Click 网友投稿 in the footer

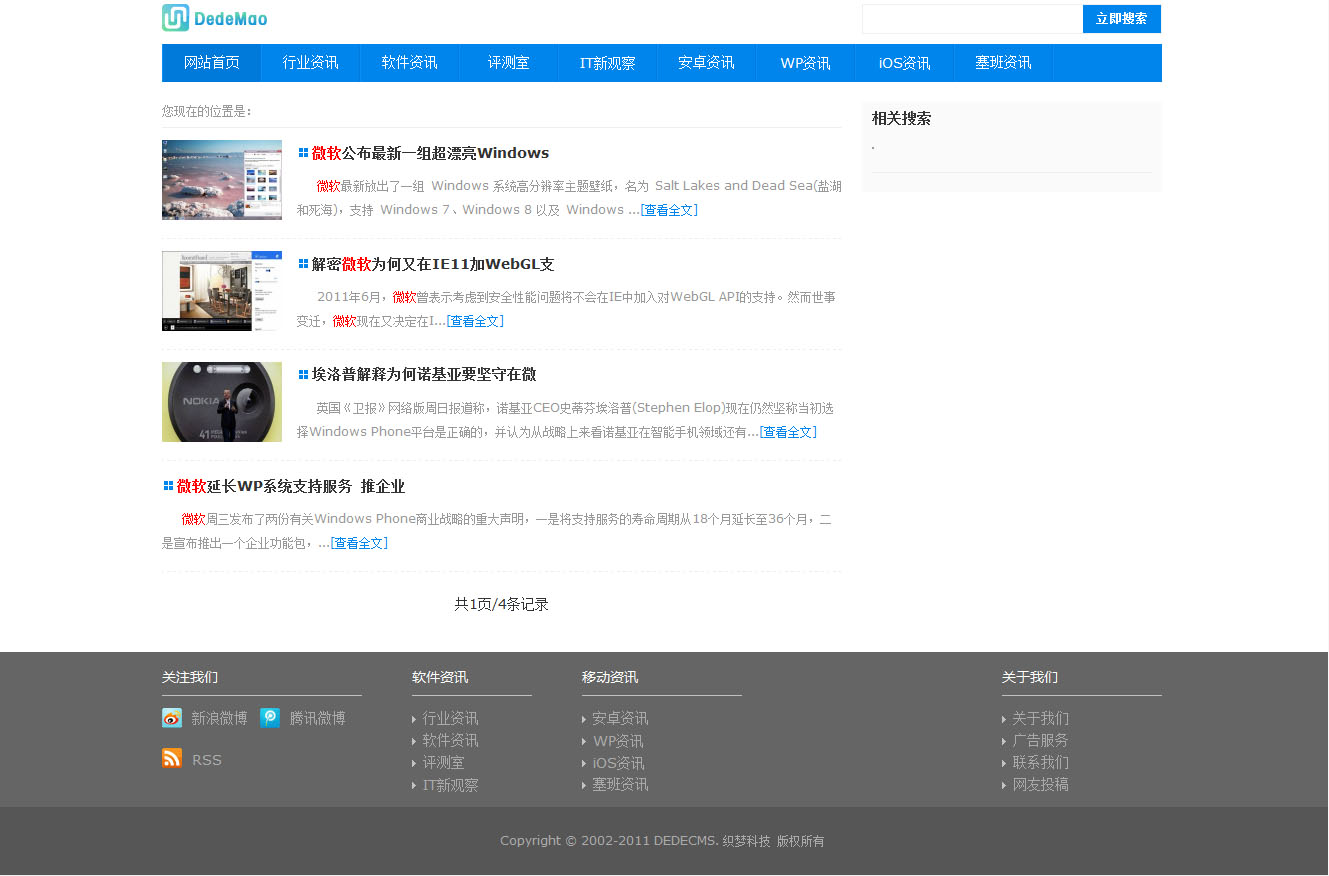point(1040,785)
